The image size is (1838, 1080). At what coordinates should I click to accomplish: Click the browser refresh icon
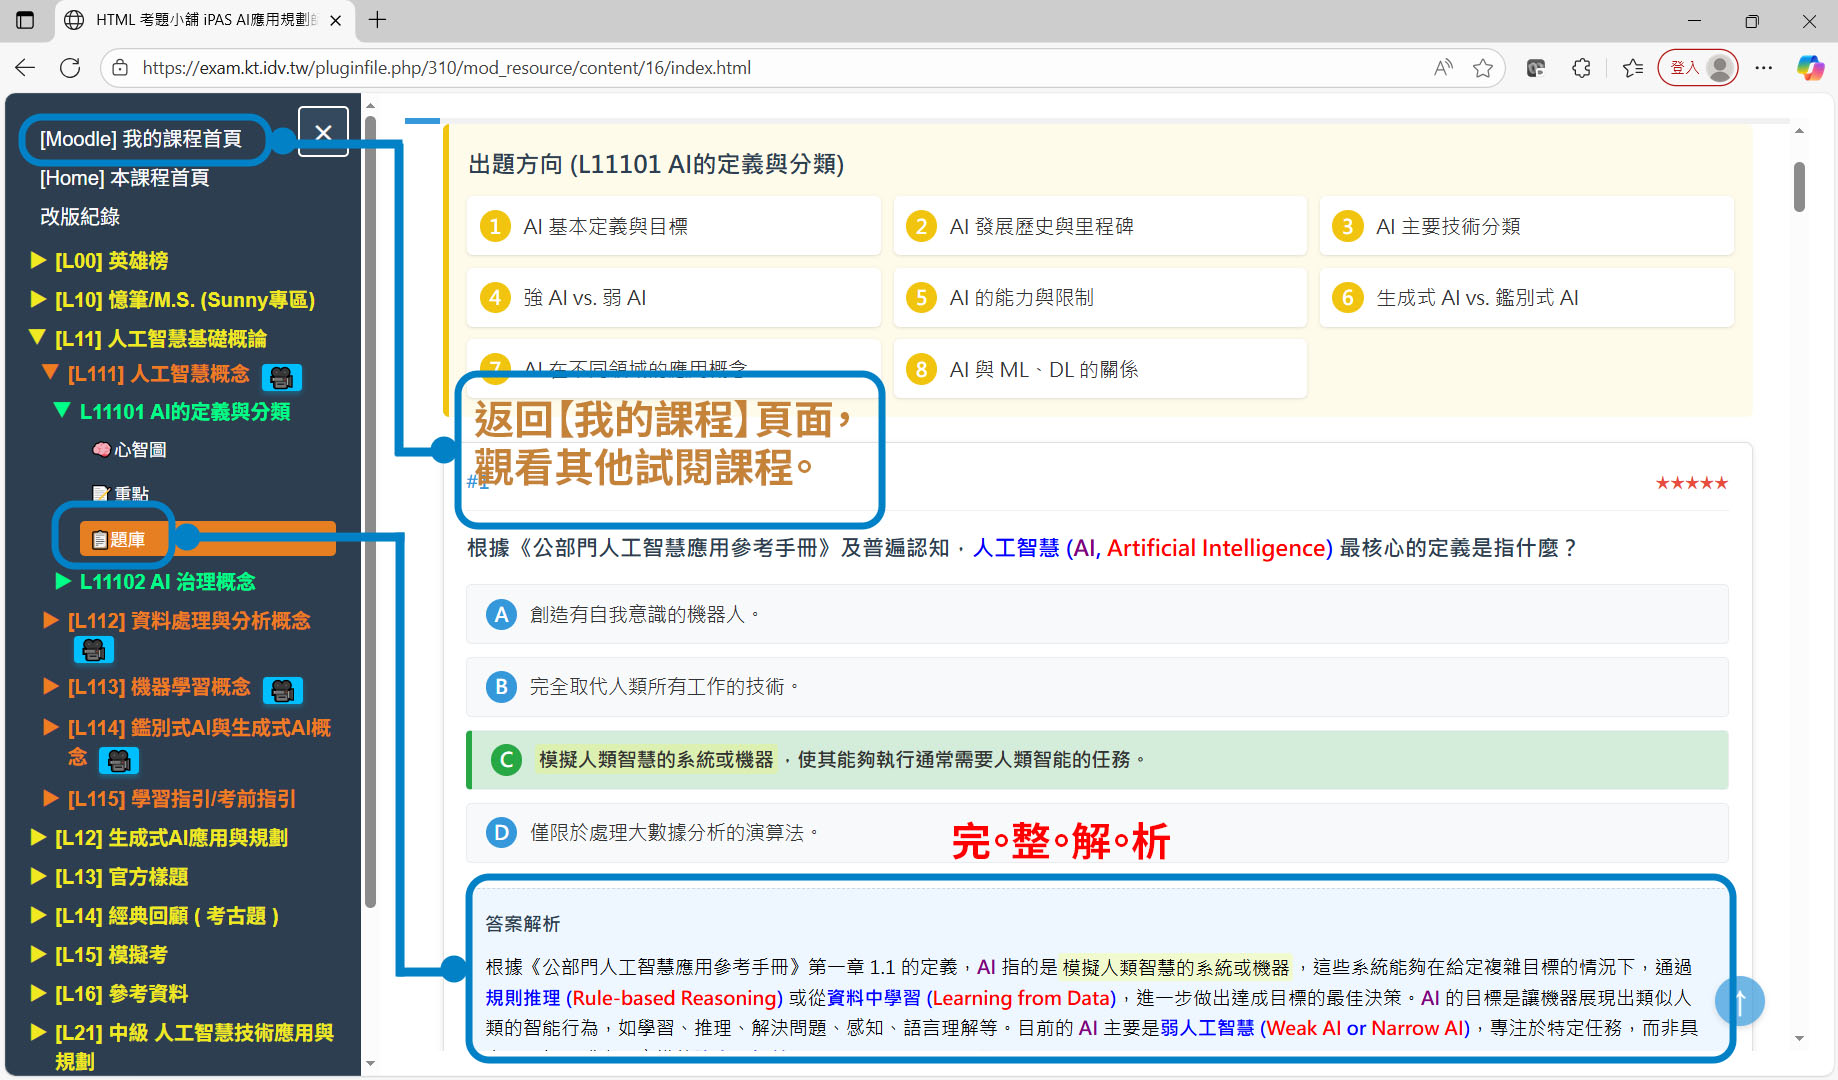click(x=70, y=68)
